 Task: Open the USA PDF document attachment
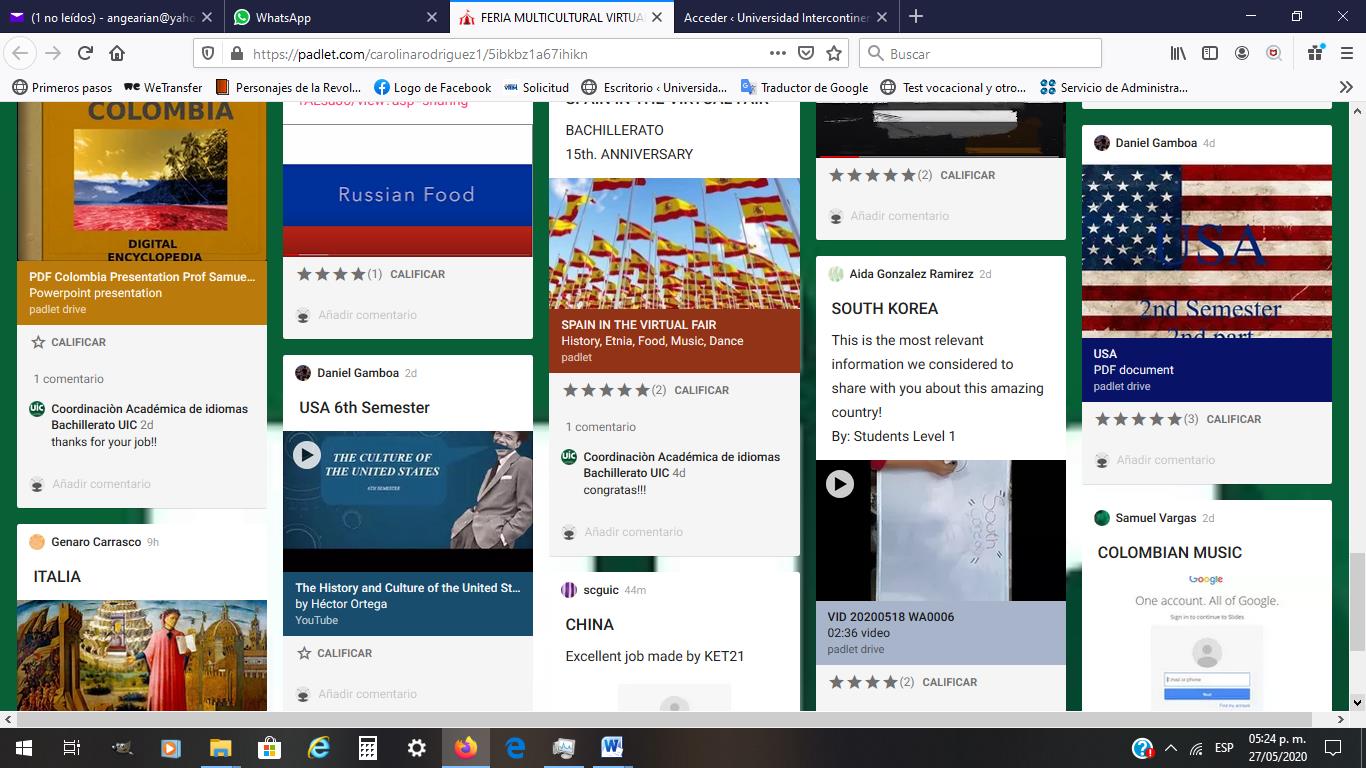[x=1207, y=369]
